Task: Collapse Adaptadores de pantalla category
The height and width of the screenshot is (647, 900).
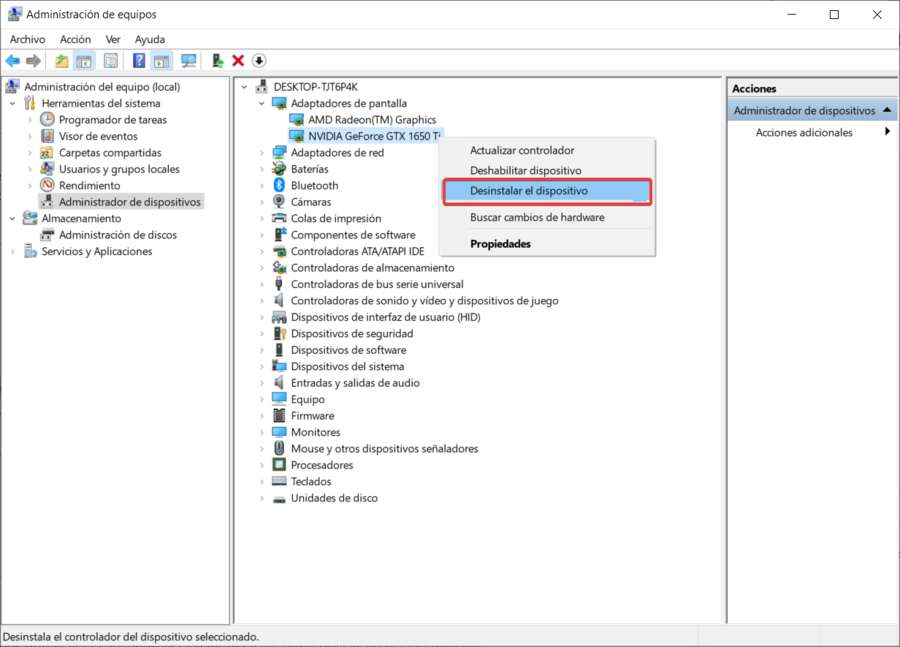Action: tap(262, 103)
